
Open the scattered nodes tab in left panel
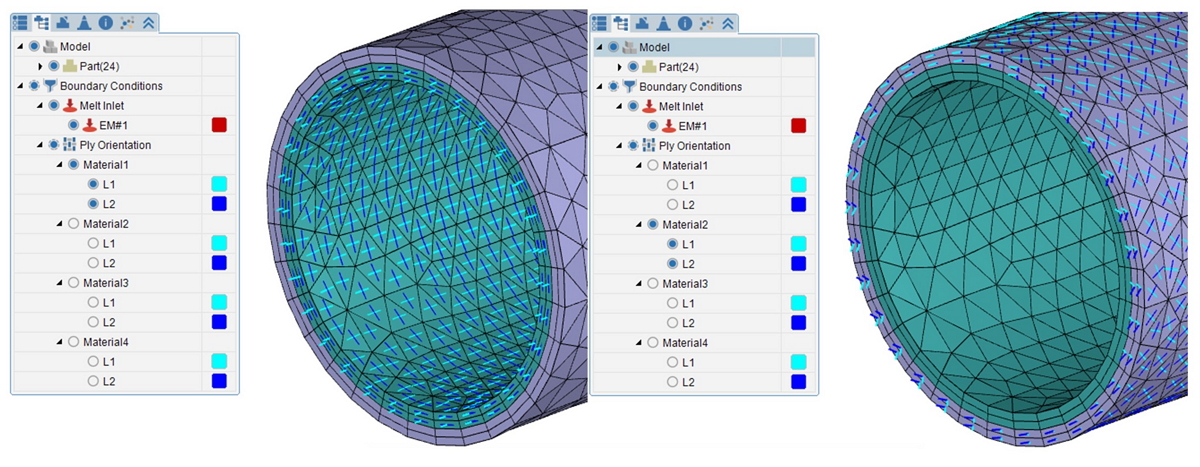click(x=127, y=22)
